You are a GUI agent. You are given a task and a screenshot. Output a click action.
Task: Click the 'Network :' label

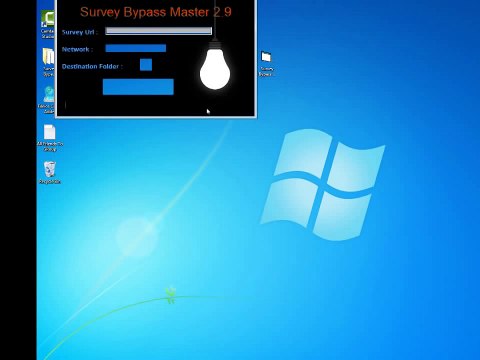click(77, 49)
